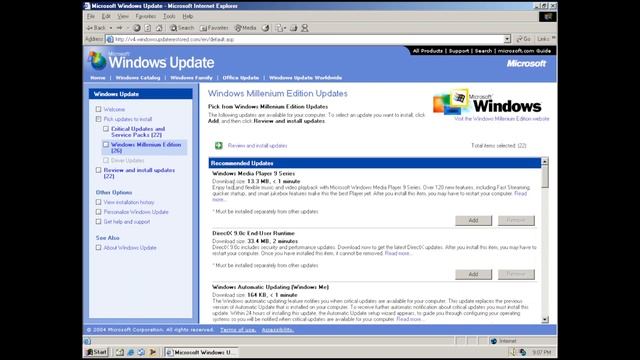Image resolution: width=640 pixels, height=360 pixels.
Task: Open the Help menu
Action: click(x=188, y=16)
